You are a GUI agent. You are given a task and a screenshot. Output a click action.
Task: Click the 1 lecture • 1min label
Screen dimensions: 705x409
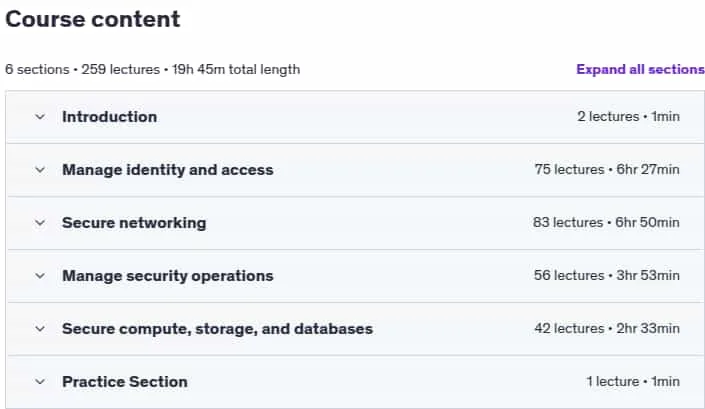[x=633, y=381]
